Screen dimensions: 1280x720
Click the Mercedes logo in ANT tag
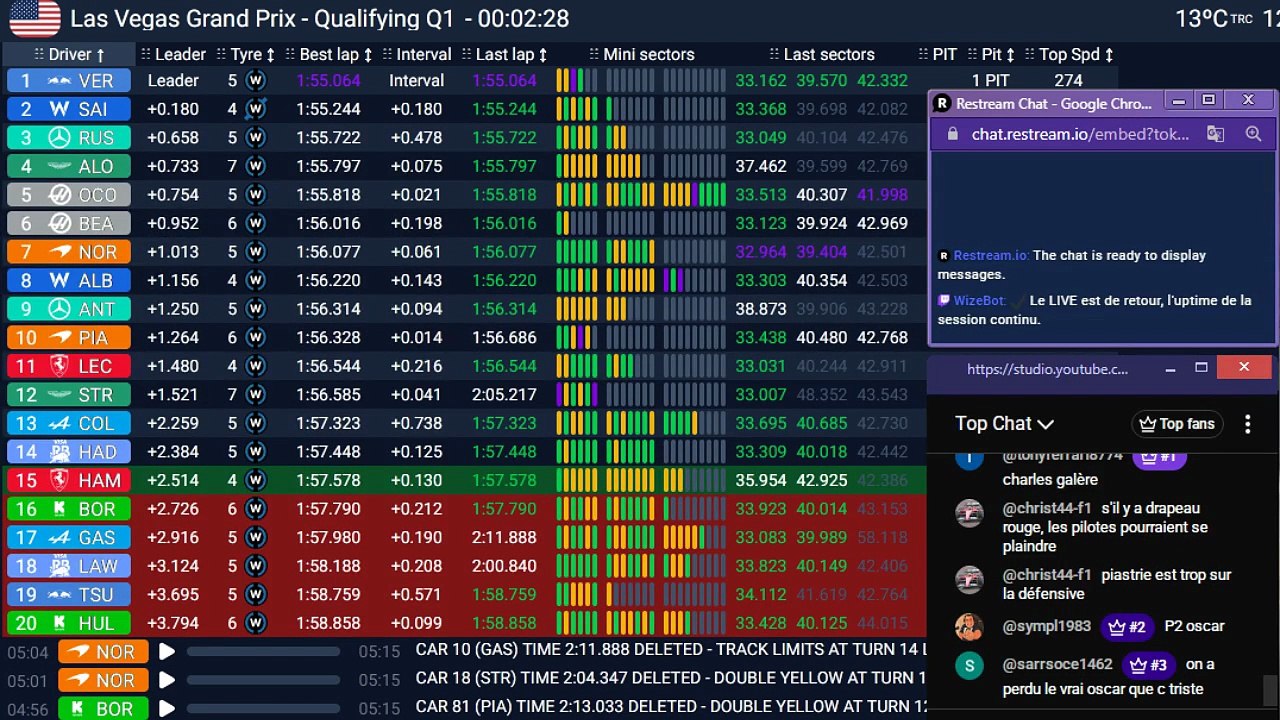click(x=60, y=309)
